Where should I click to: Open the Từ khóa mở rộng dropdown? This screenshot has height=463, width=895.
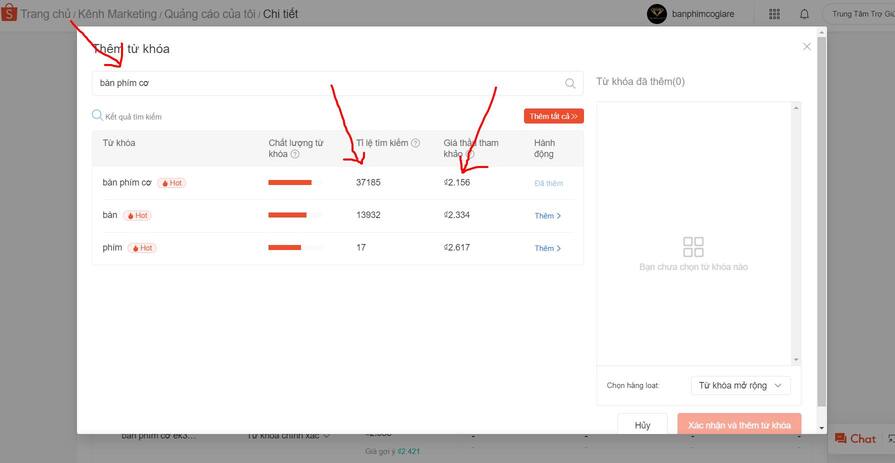click(740, 385)
